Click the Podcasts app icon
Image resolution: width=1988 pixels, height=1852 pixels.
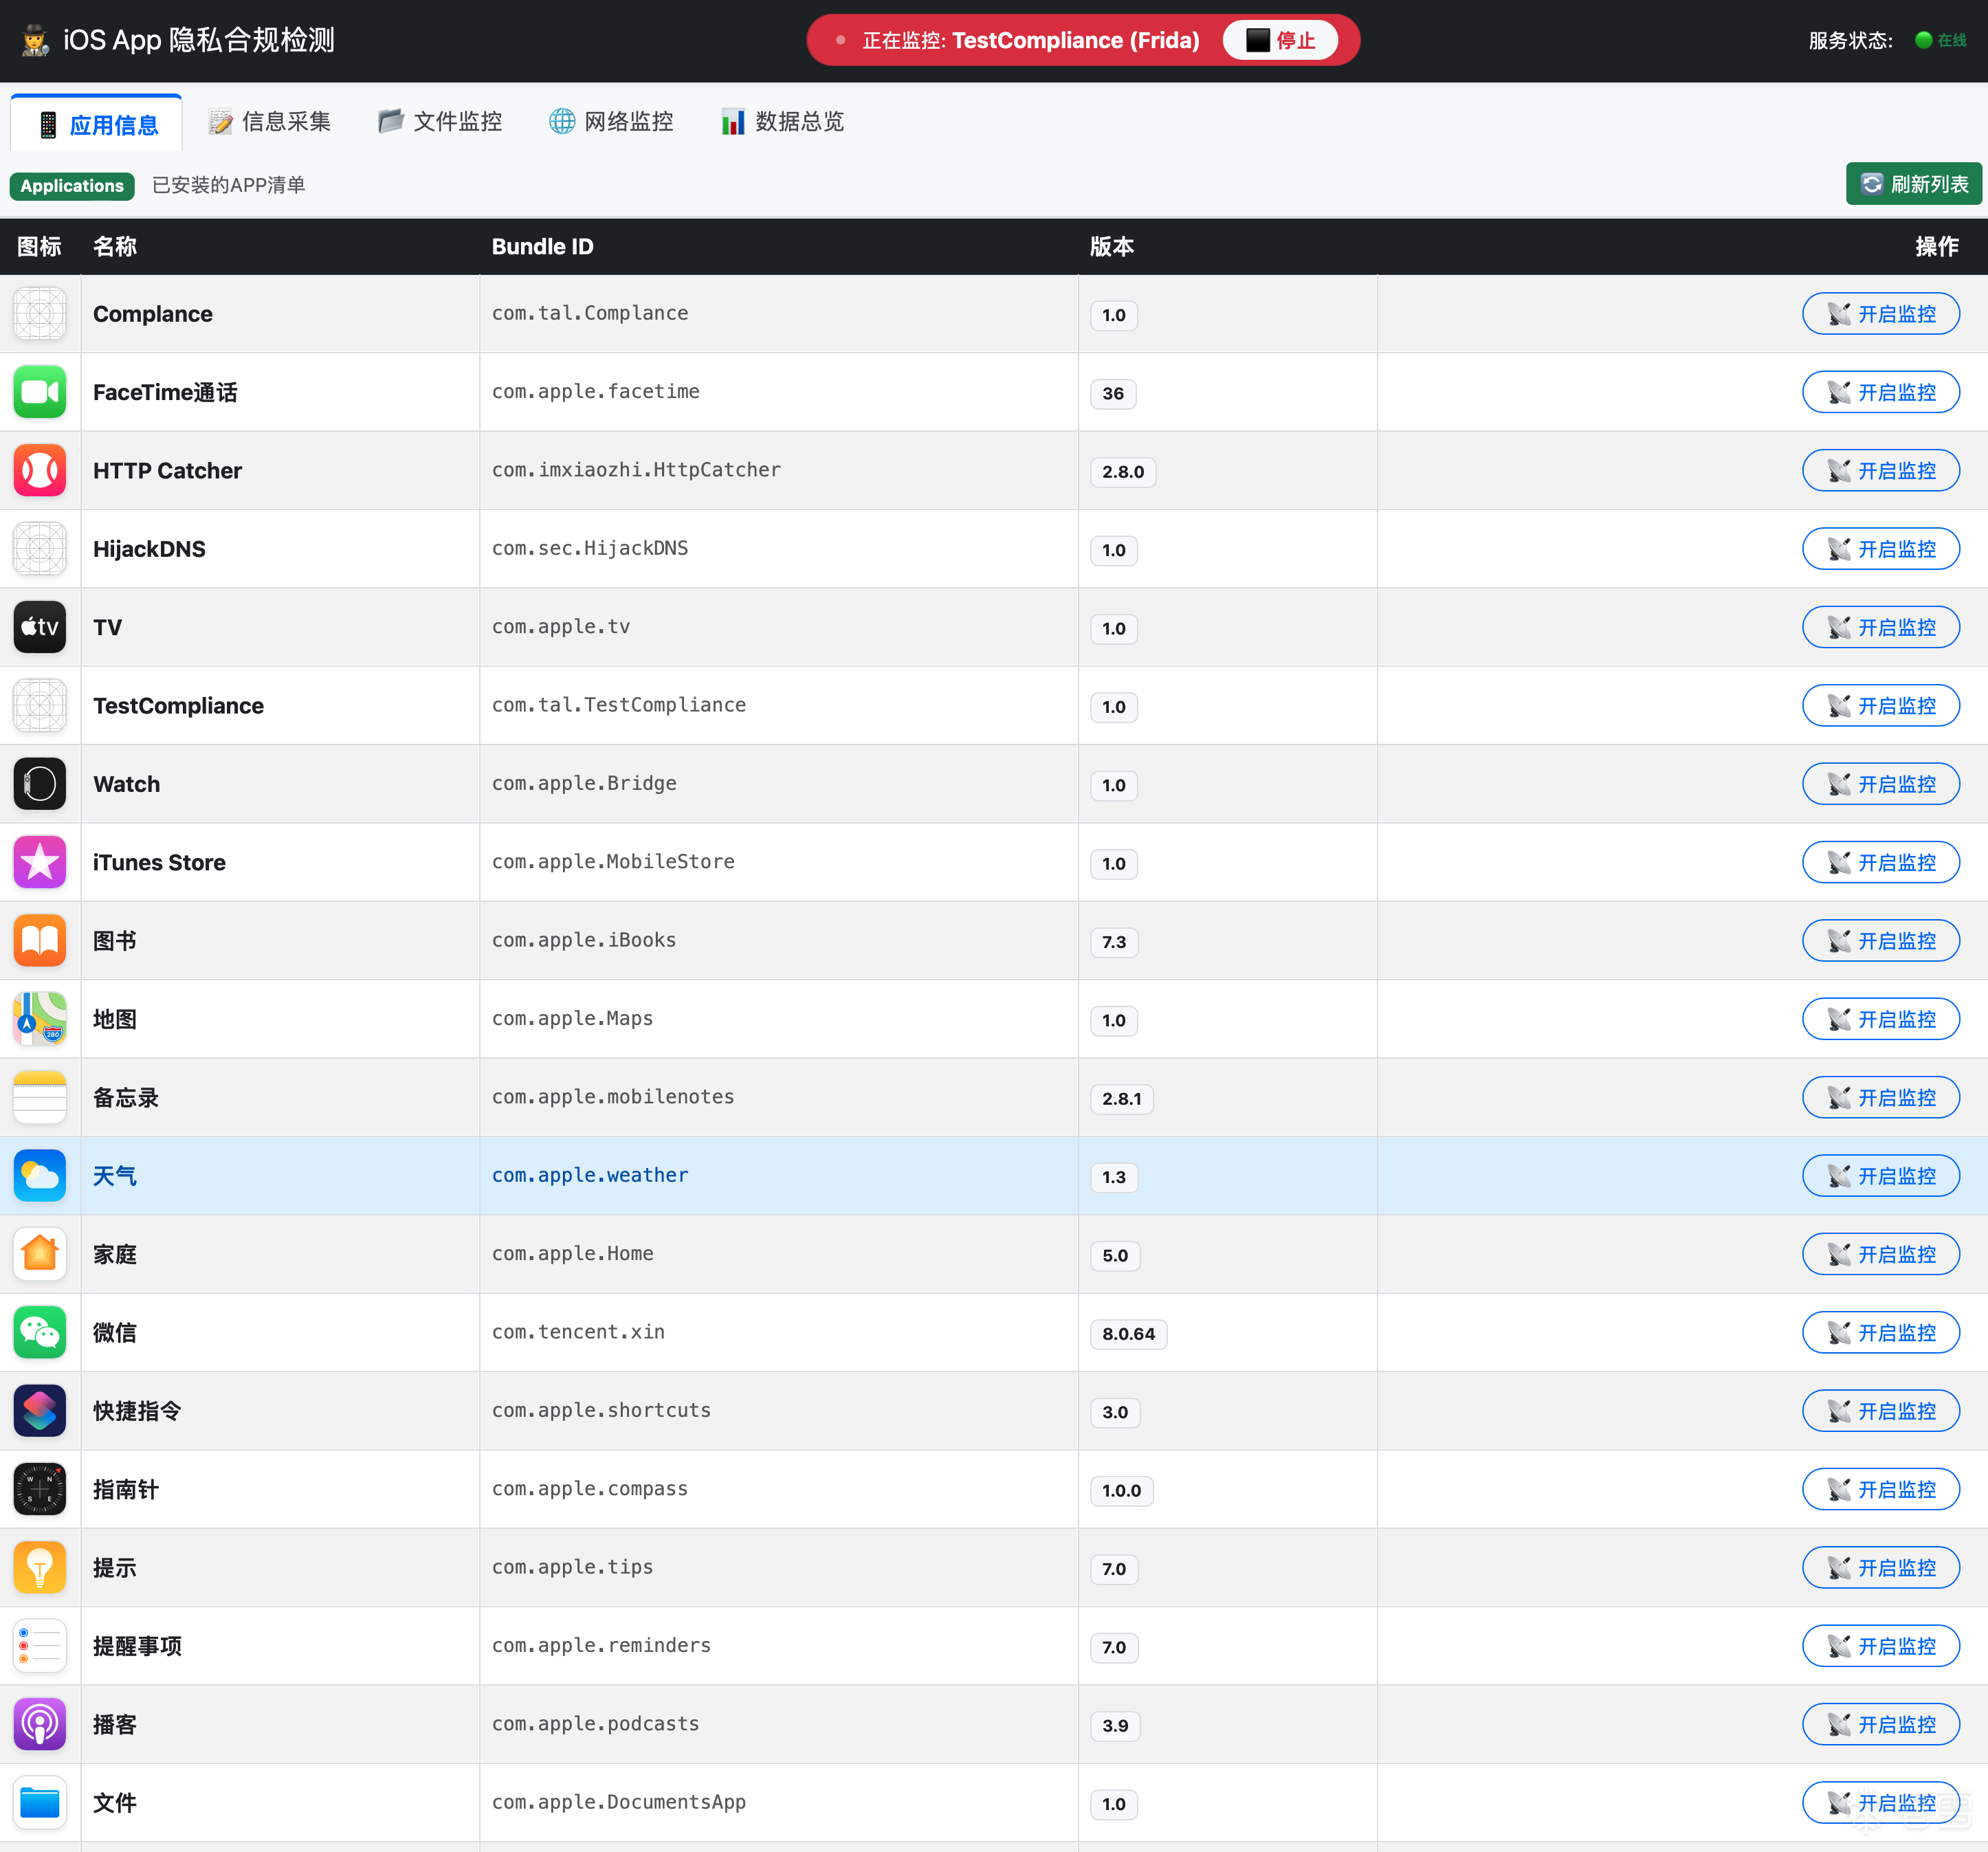(x=39, y=1724)
